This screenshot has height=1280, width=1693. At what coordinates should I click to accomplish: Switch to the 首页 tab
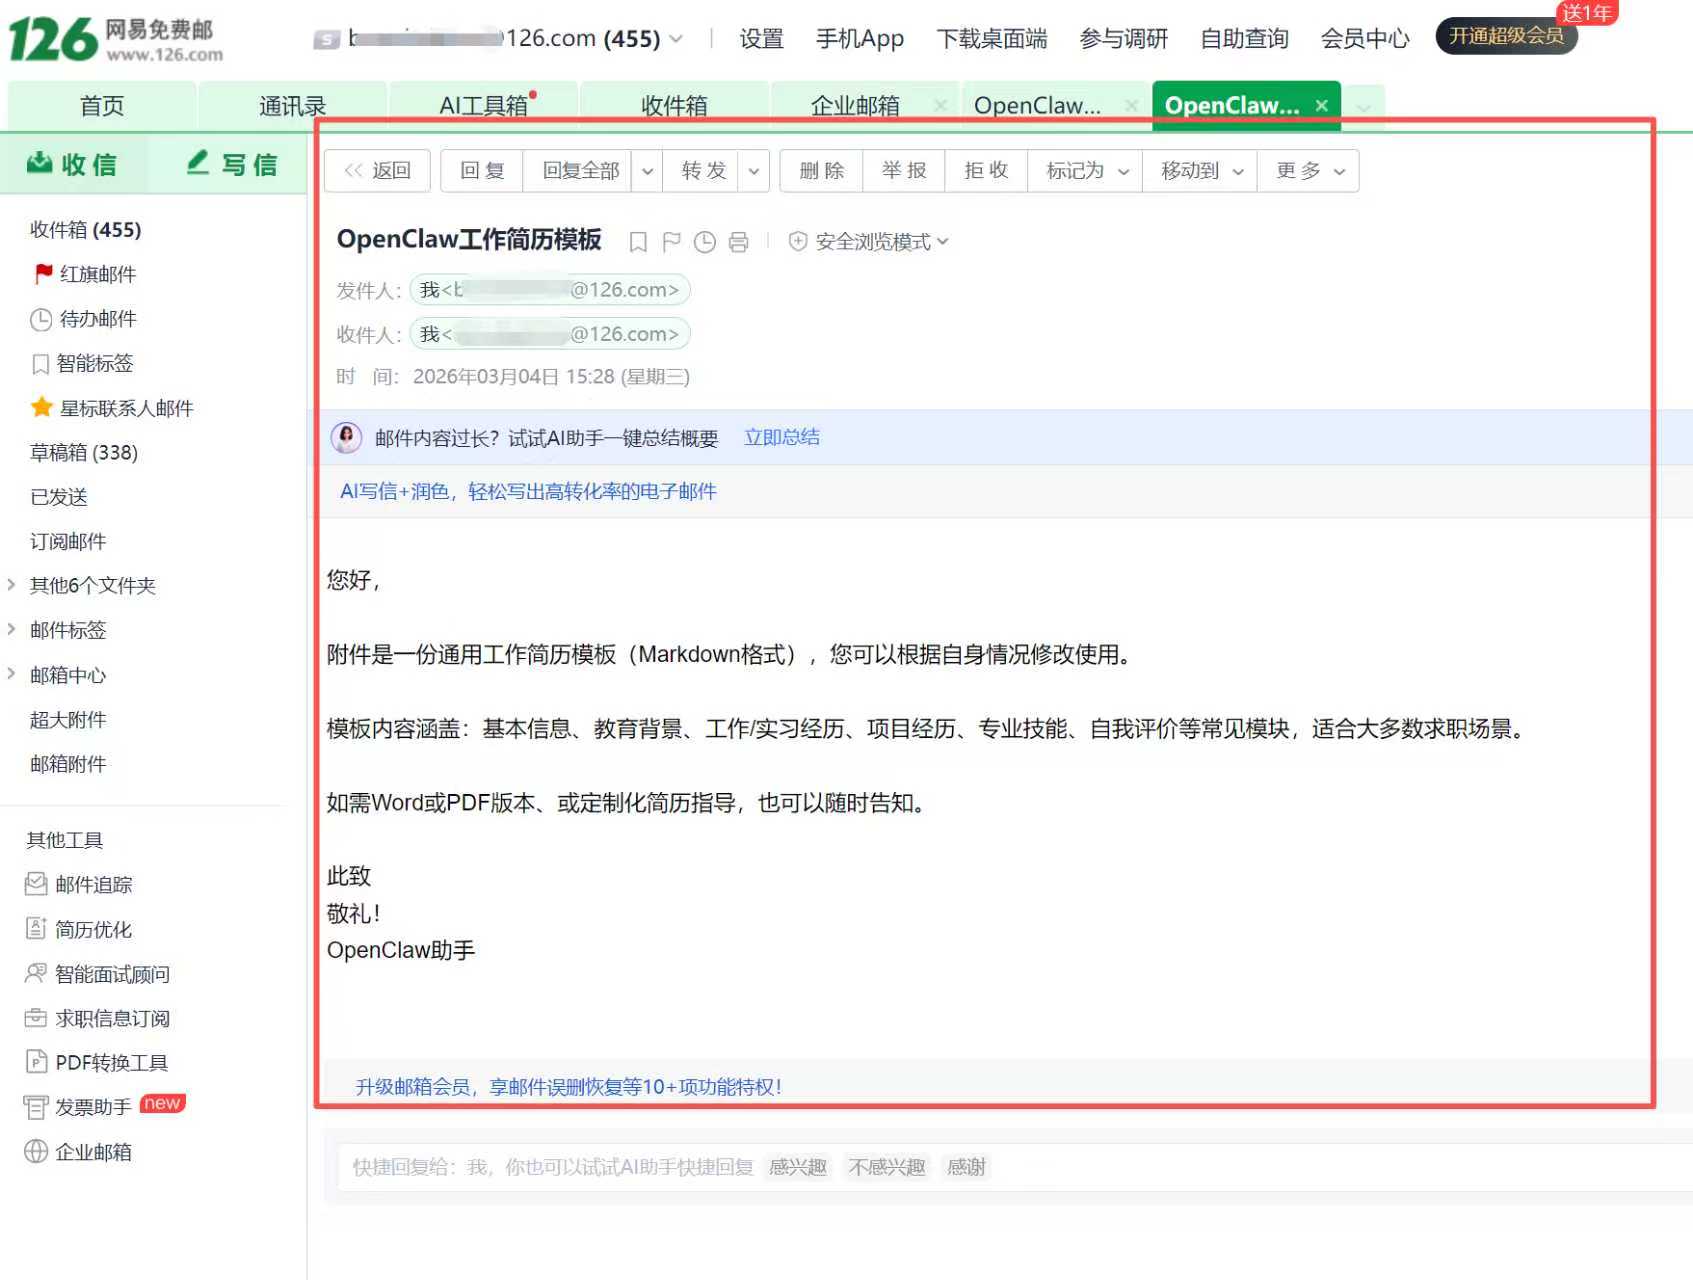tap(101, 105)
